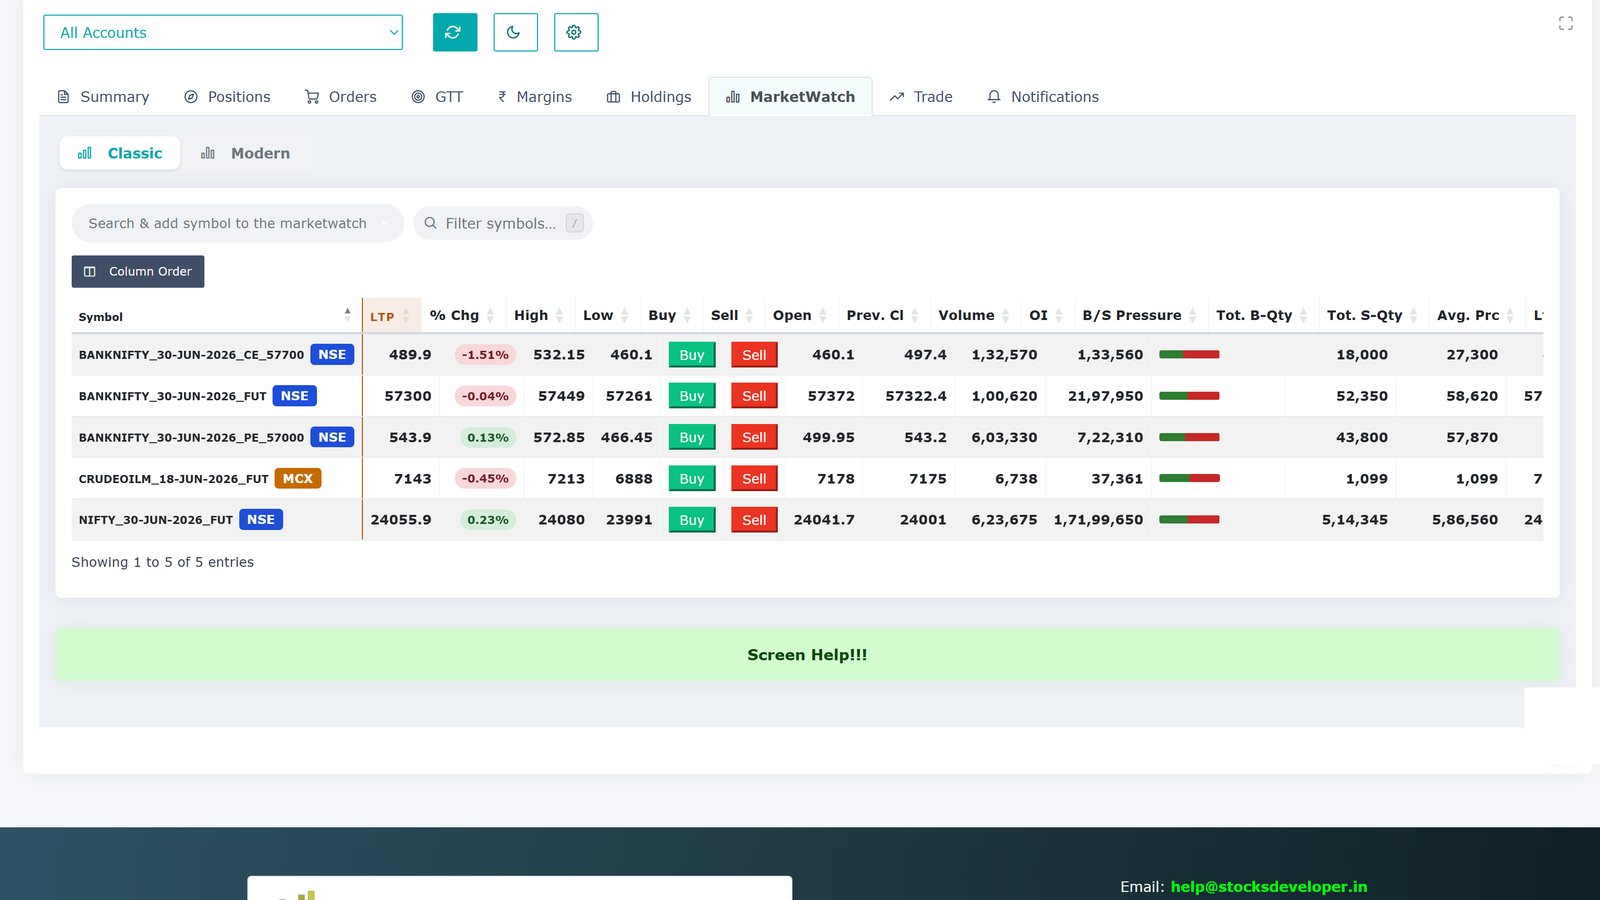This screenshot has height=900, width=1600.
Task: Switch to the Summary tab
Action: pyautogui.click(x=103, y=97)
